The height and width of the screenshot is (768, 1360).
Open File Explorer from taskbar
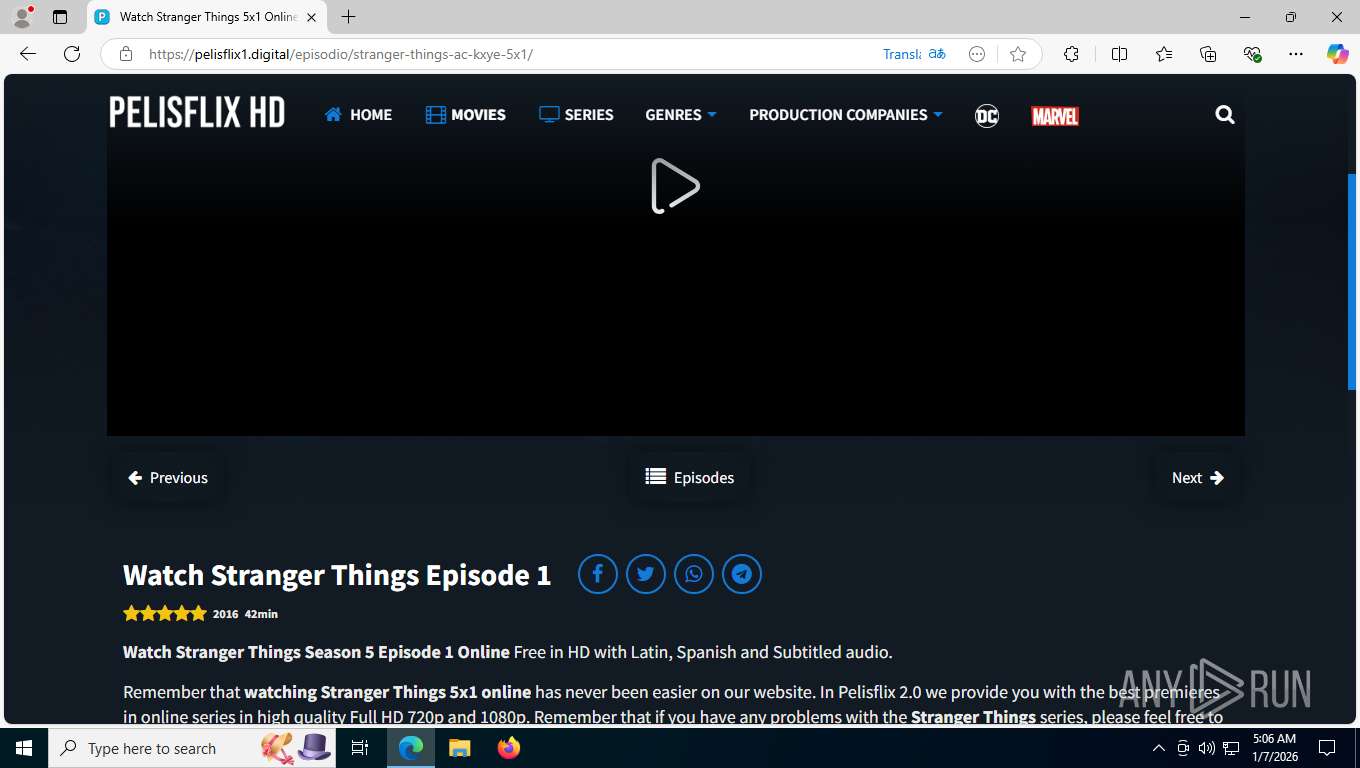459,748
